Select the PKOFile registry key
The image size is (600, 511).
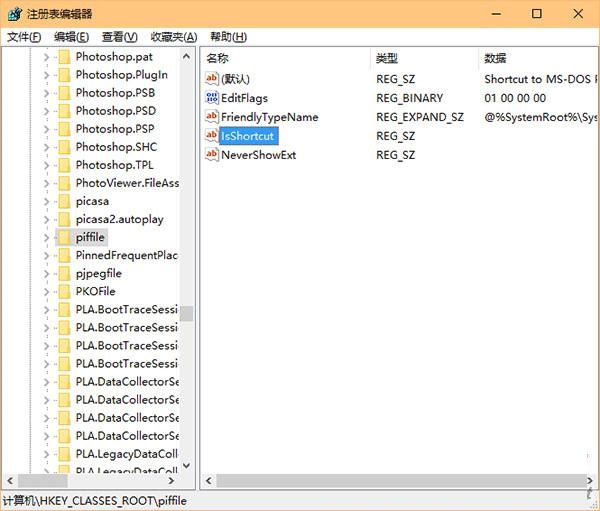(95, 291)
